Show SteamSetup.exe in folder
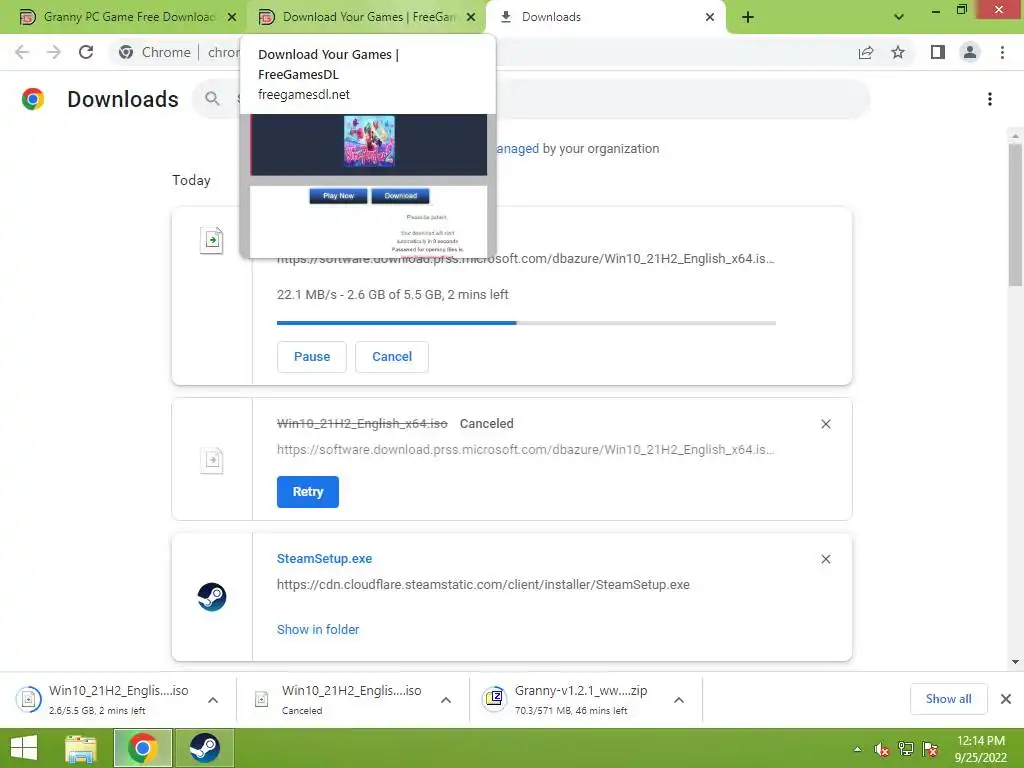Screen dimensions: 1024x768 pyautogui.click(x=318, y=630)
